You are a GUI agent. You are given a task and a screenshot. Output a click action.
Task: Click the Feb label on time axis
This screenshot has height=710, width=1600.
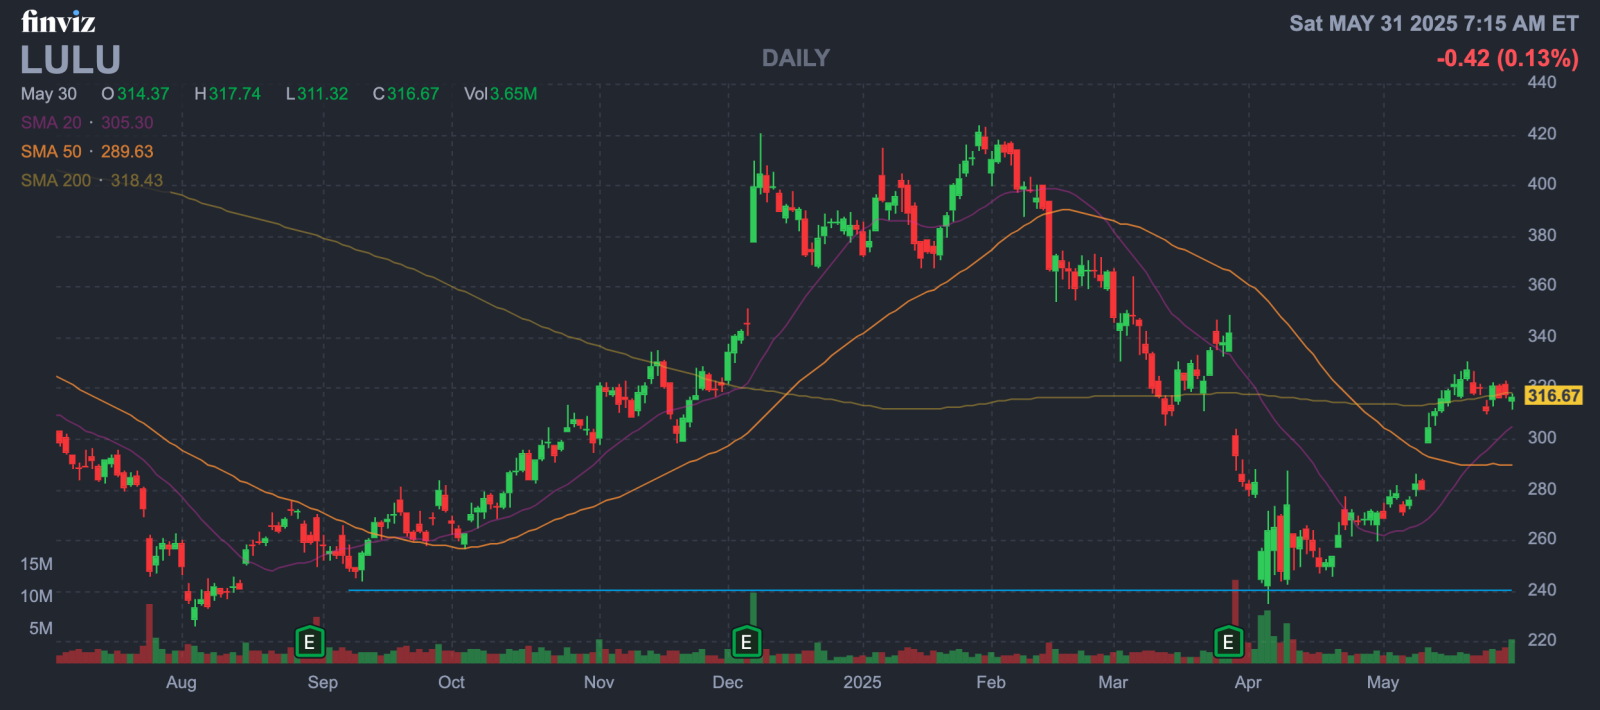(x=990, y=682)
